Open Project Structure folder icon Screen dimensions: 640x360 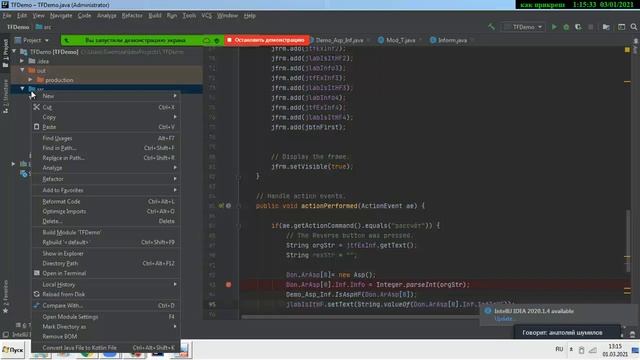coord(606,27)
